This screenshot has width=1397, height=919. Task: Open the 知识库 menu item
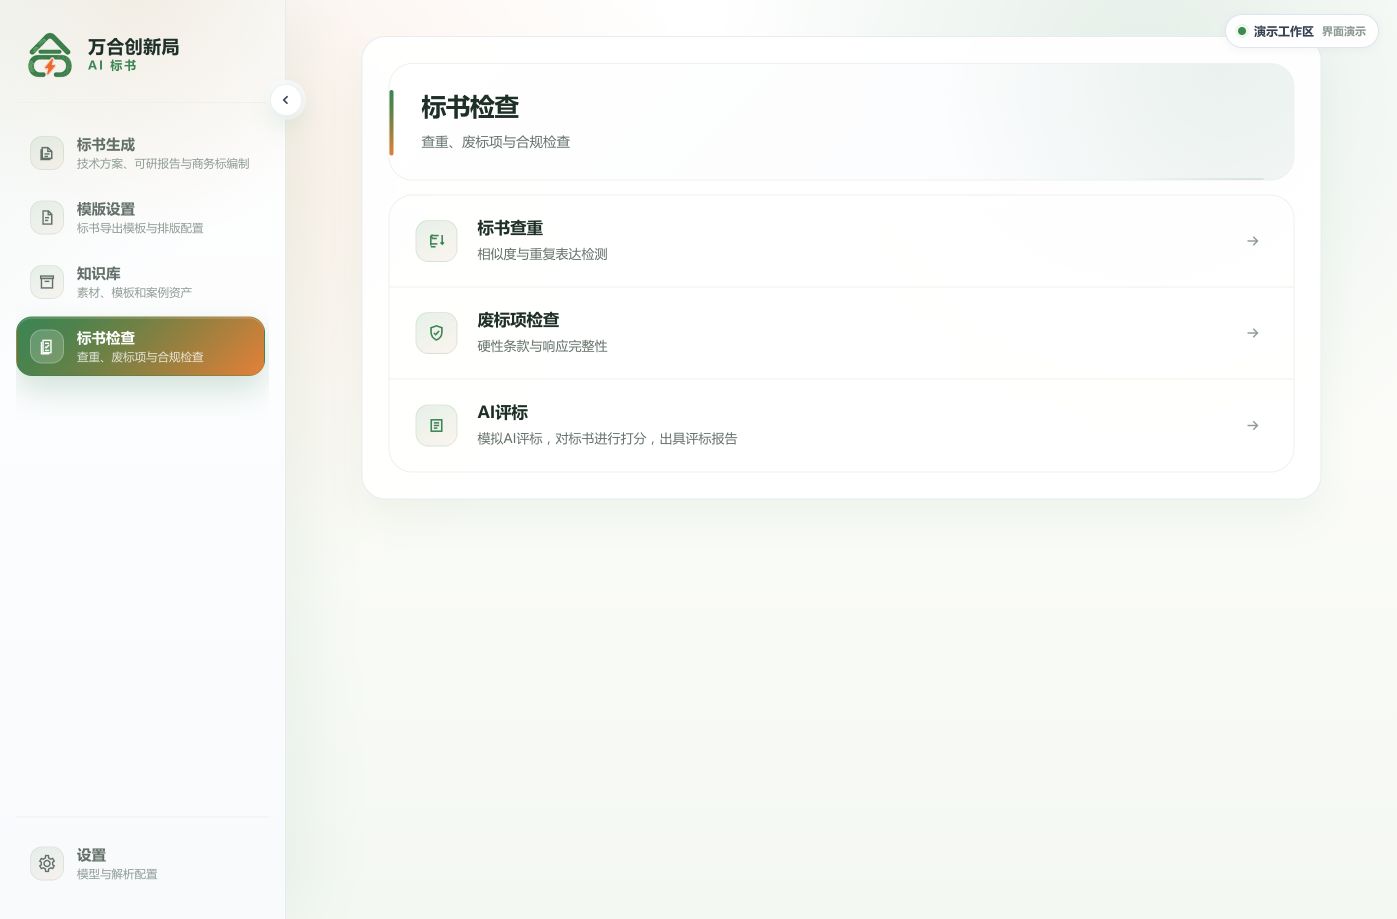pyautogui.click(x=140, y=282)
